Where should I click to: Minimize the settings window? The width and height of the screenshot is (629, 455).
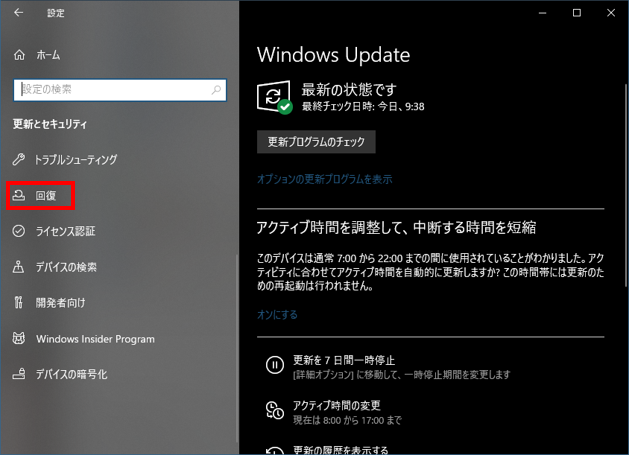tap(542, 13)
